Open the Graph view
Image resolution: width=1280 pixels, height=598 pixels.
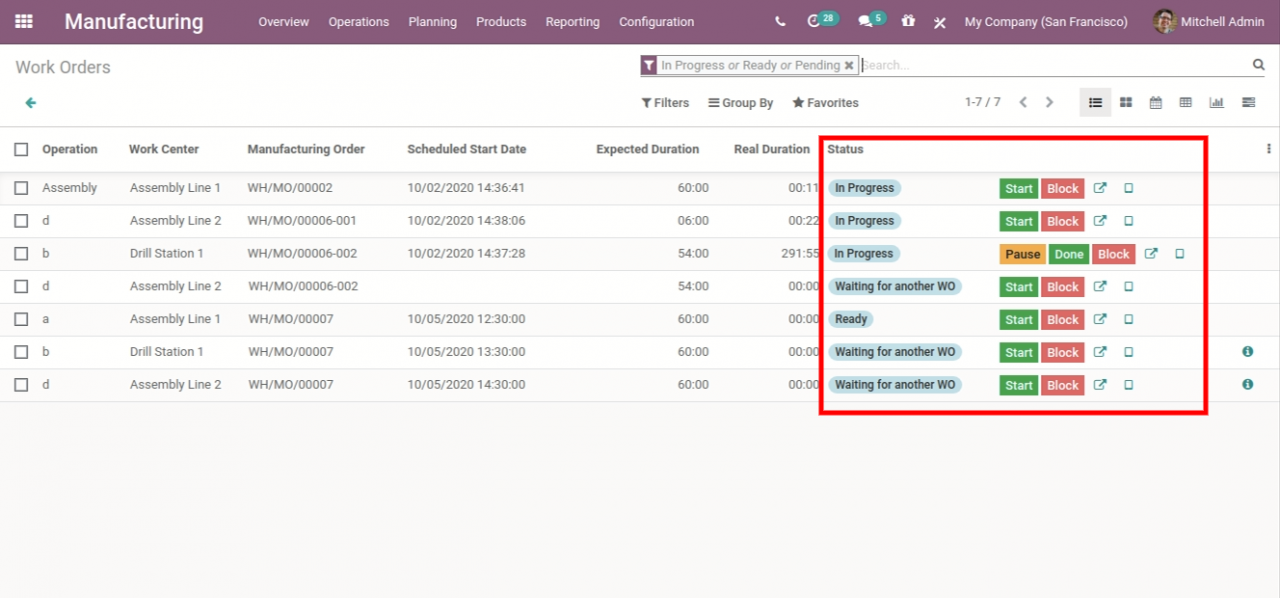click(1216, 102)
